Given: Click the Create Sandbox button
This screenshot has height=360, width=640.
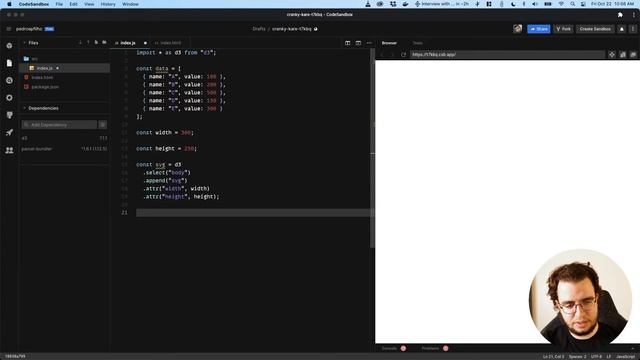Looking at the screenshot, I should [595, 29].
